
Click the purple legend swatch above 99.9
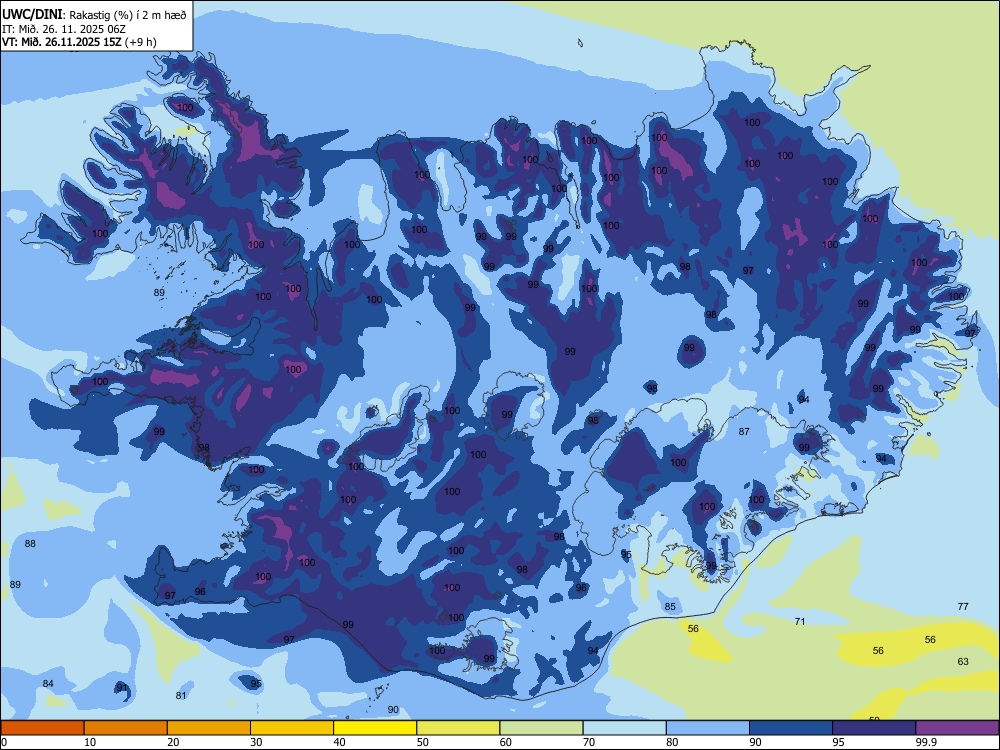coord(957,728)
